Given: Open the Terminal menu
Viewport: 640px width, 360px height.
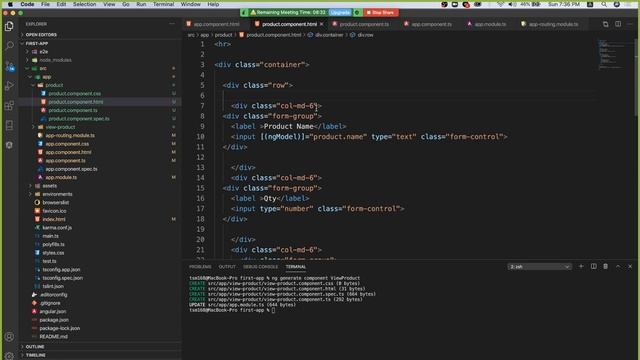Looking at the screenshot, I should tap(163, 4).
